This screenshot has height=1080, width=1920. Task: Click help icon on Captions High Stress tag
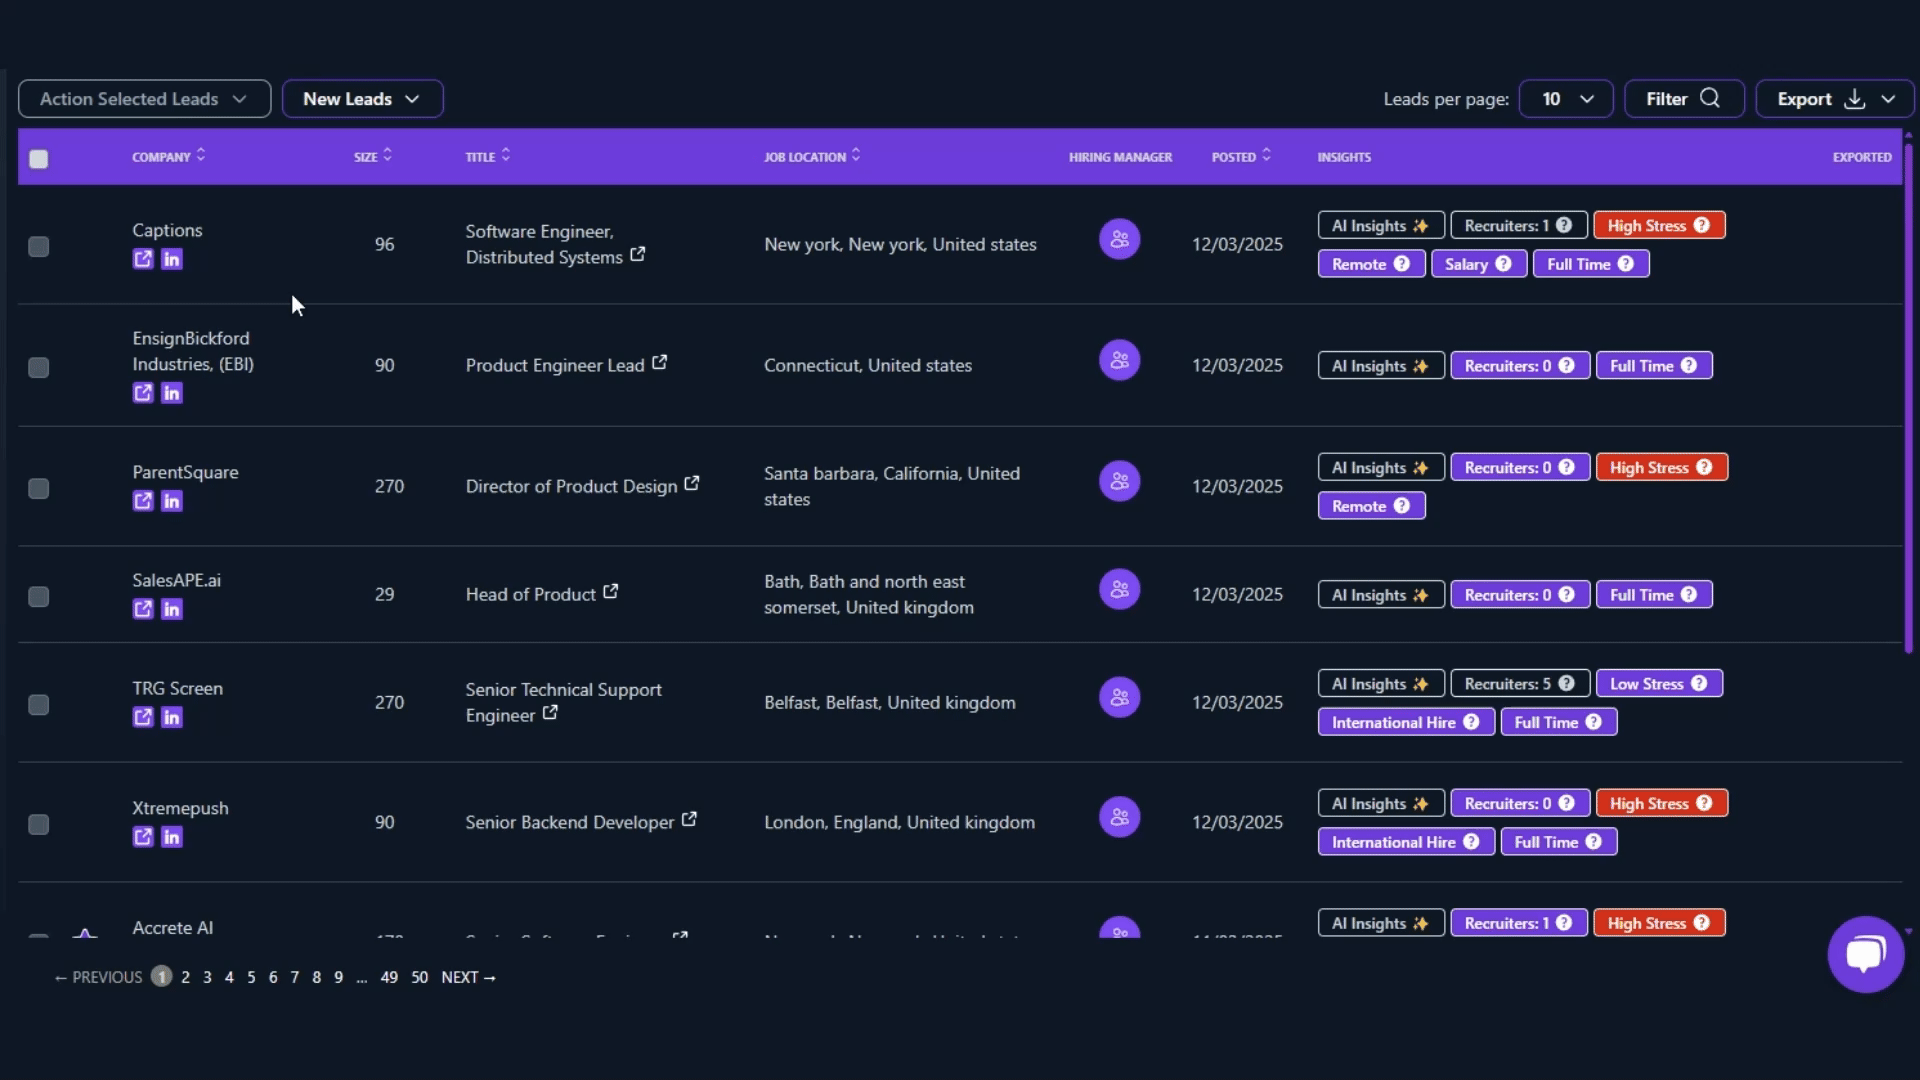(1701, 226)
